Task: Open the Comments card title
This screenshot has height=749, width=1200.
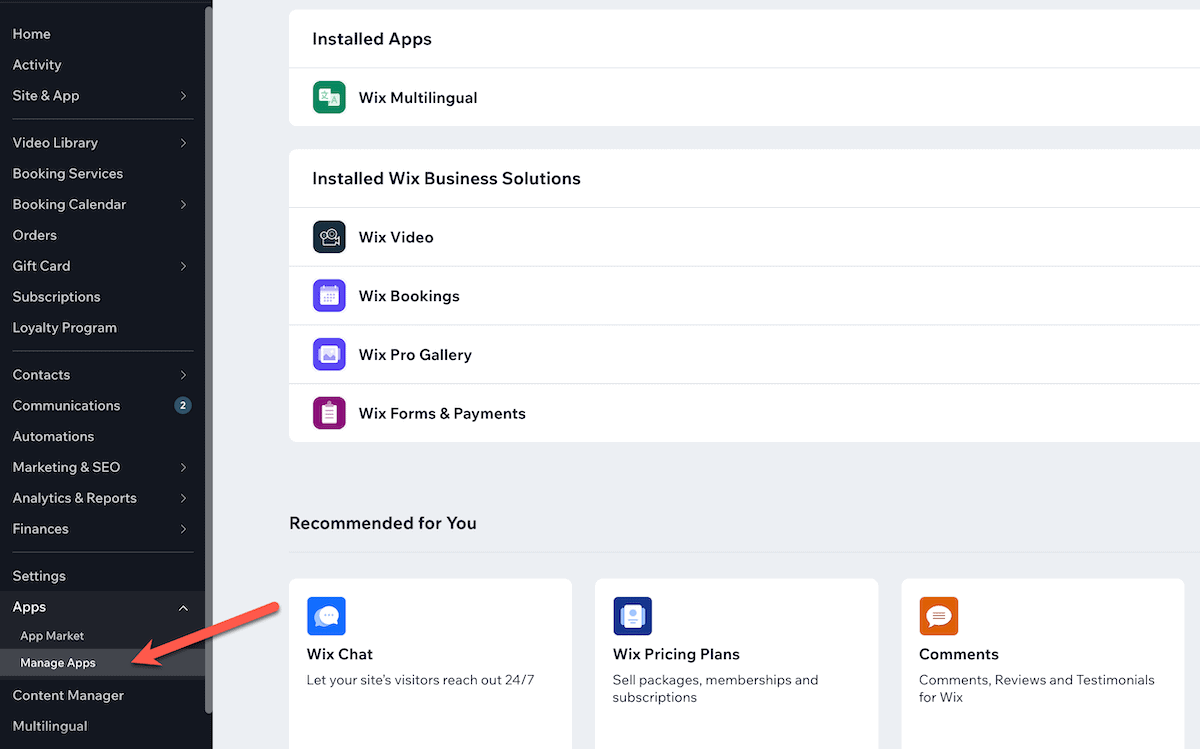Action: click(959, 654)
